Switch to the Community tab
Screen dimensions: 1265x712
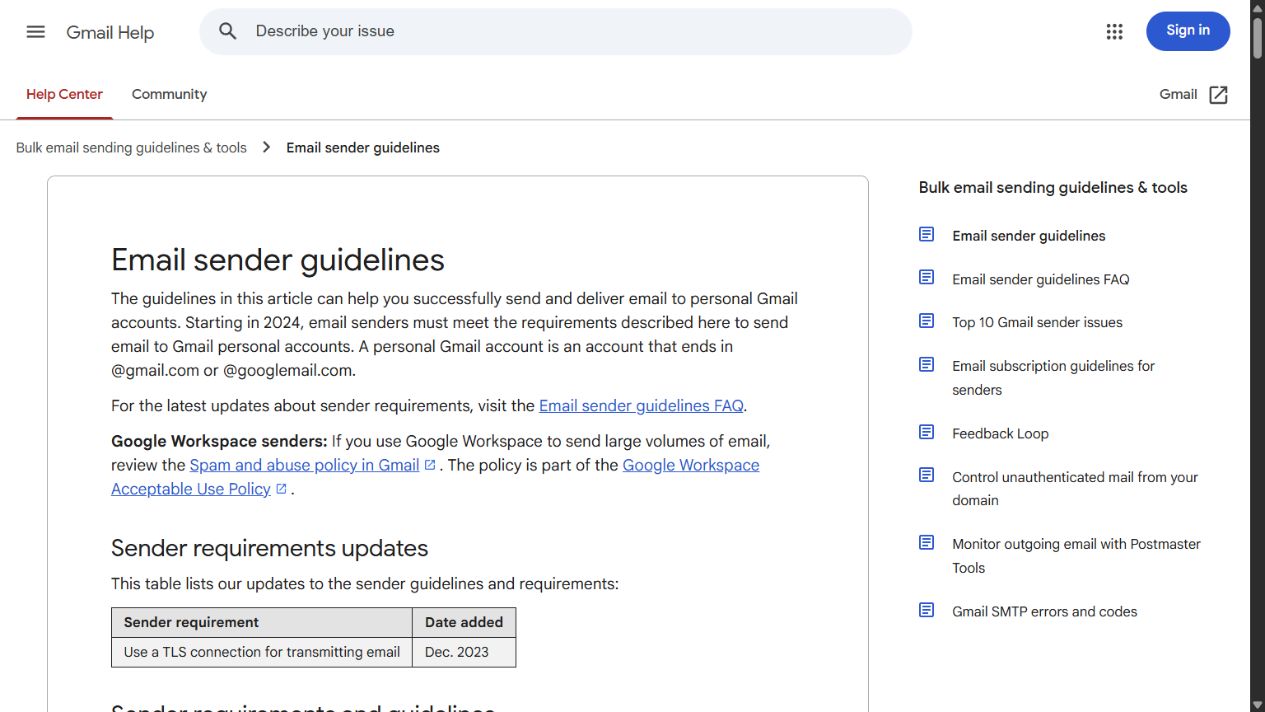pyautogui.click(x=169, y=95)
